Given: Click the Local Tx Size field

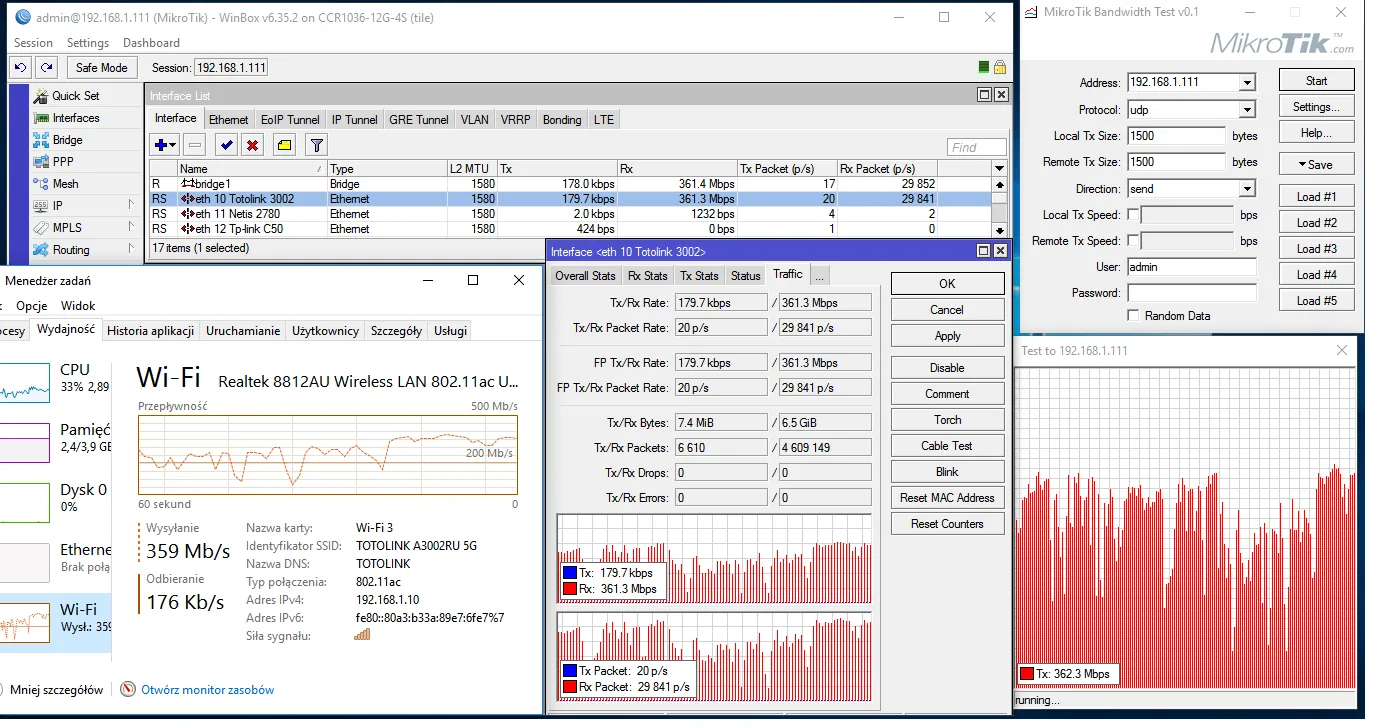Looking at the screenshot, I should 1176,136.
